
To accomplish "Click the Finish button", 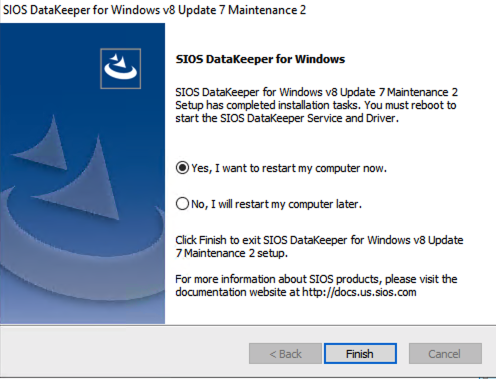I will click(360, 353).
